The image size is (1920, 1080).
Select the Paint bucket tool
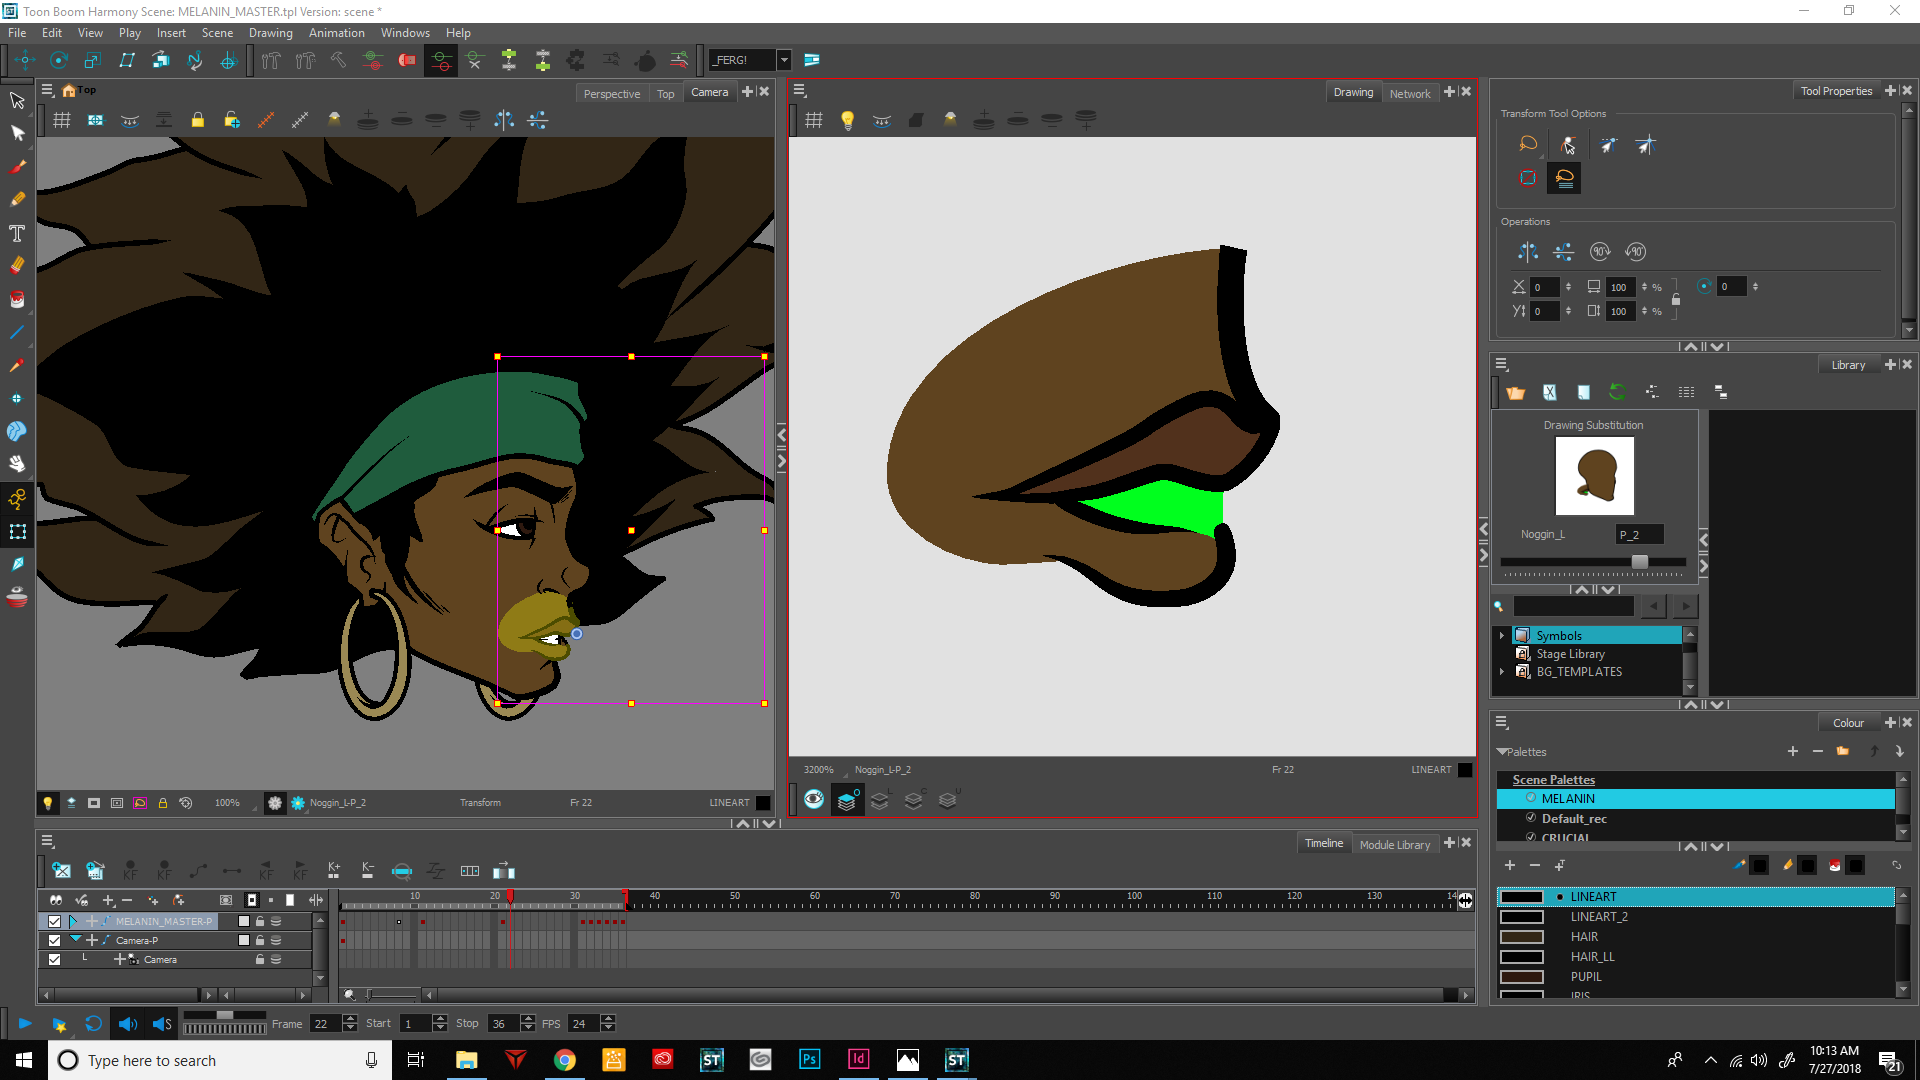click(17, 299)
